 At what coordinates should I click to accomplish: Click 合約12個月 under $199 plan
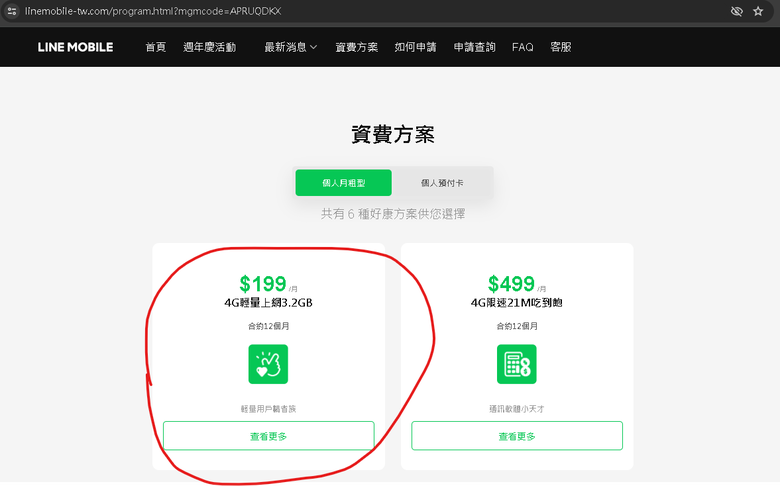pos(269,326)
